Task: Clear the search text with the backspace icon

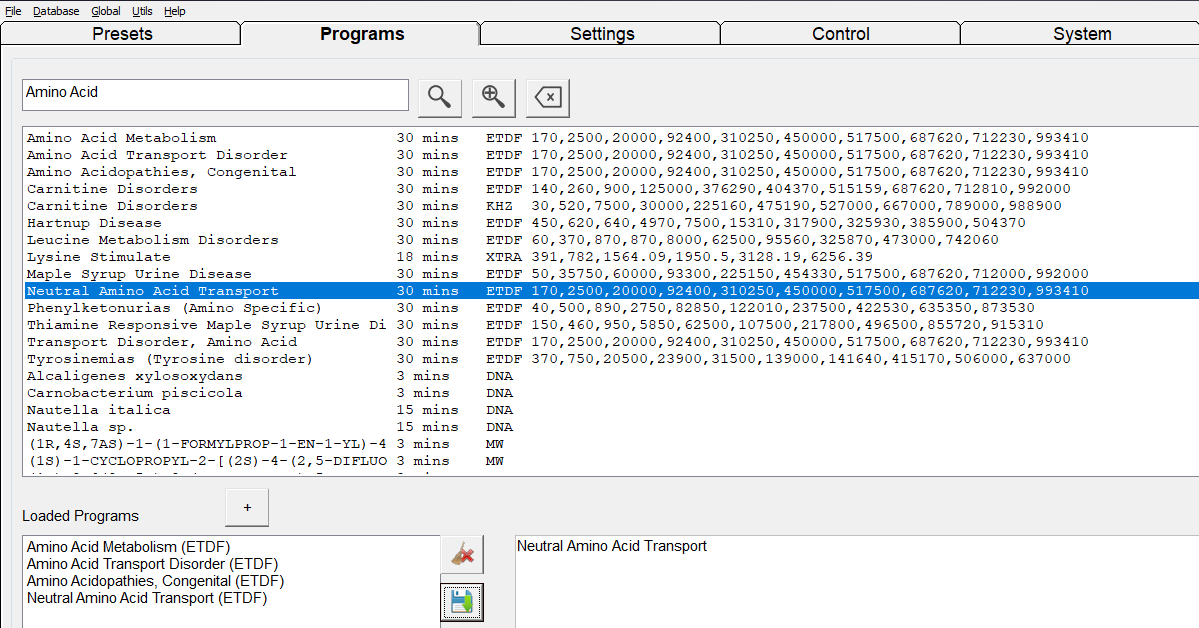Action: click(x=547, y=96)
